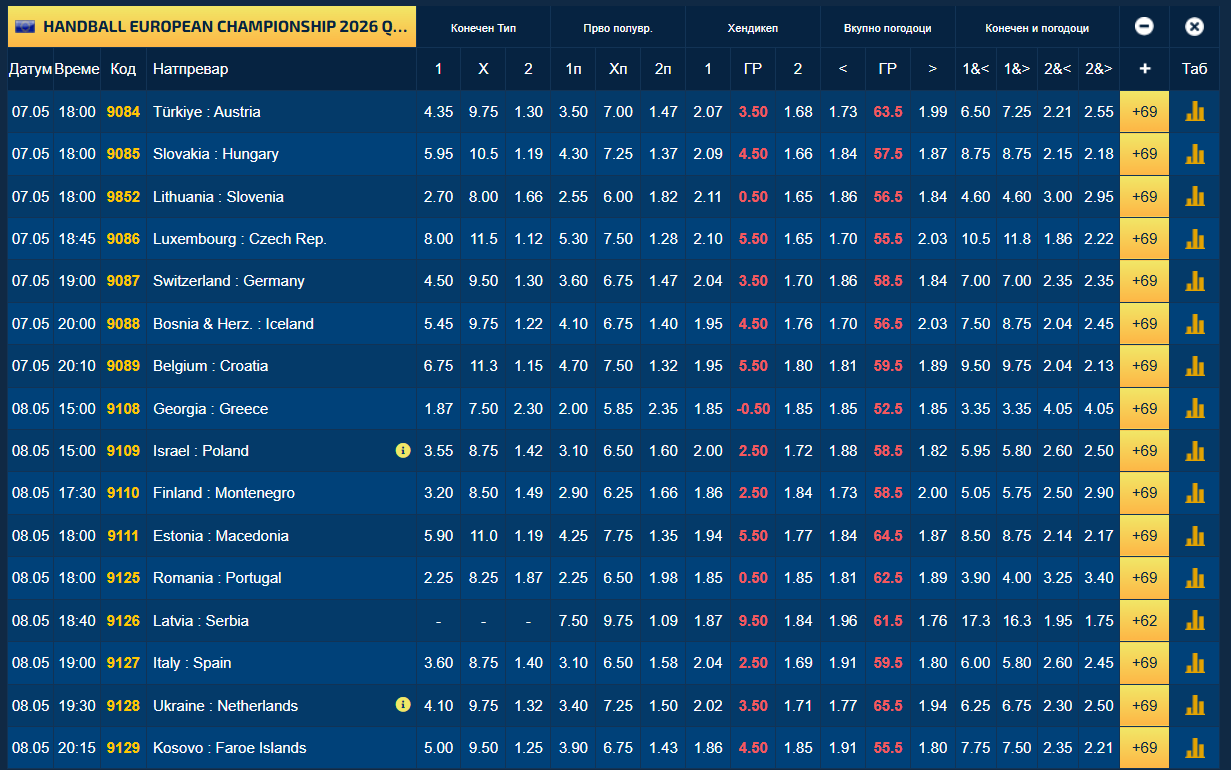Open statistics chart icon for Ukraine : Netherlands
This screenshot has width=1231, height=770.
pyautogui.click(x=1194, y=706)
